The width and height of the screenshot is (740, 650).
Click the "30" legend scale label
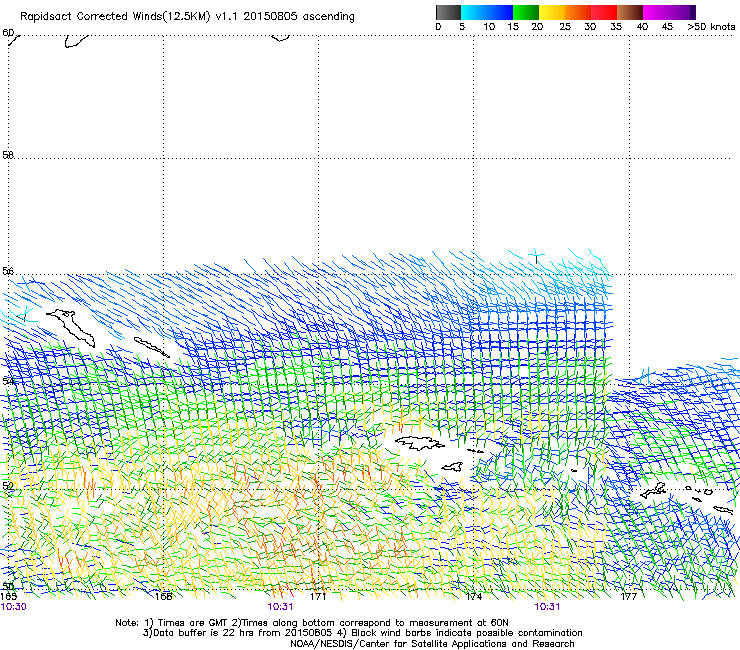590,27
